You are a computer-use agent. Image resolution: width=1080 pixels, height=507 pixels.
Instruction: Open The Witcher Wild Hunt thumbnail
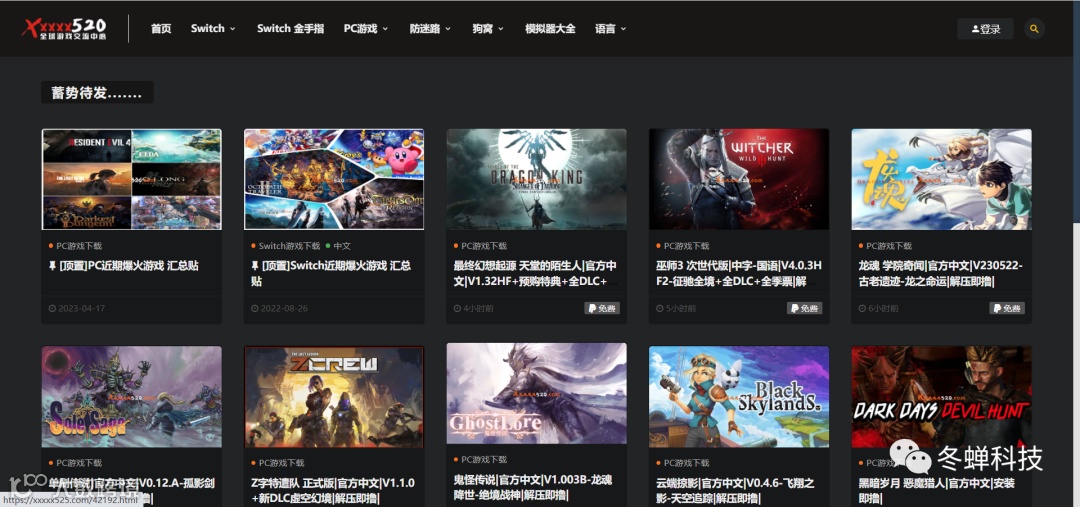[739, 179]
